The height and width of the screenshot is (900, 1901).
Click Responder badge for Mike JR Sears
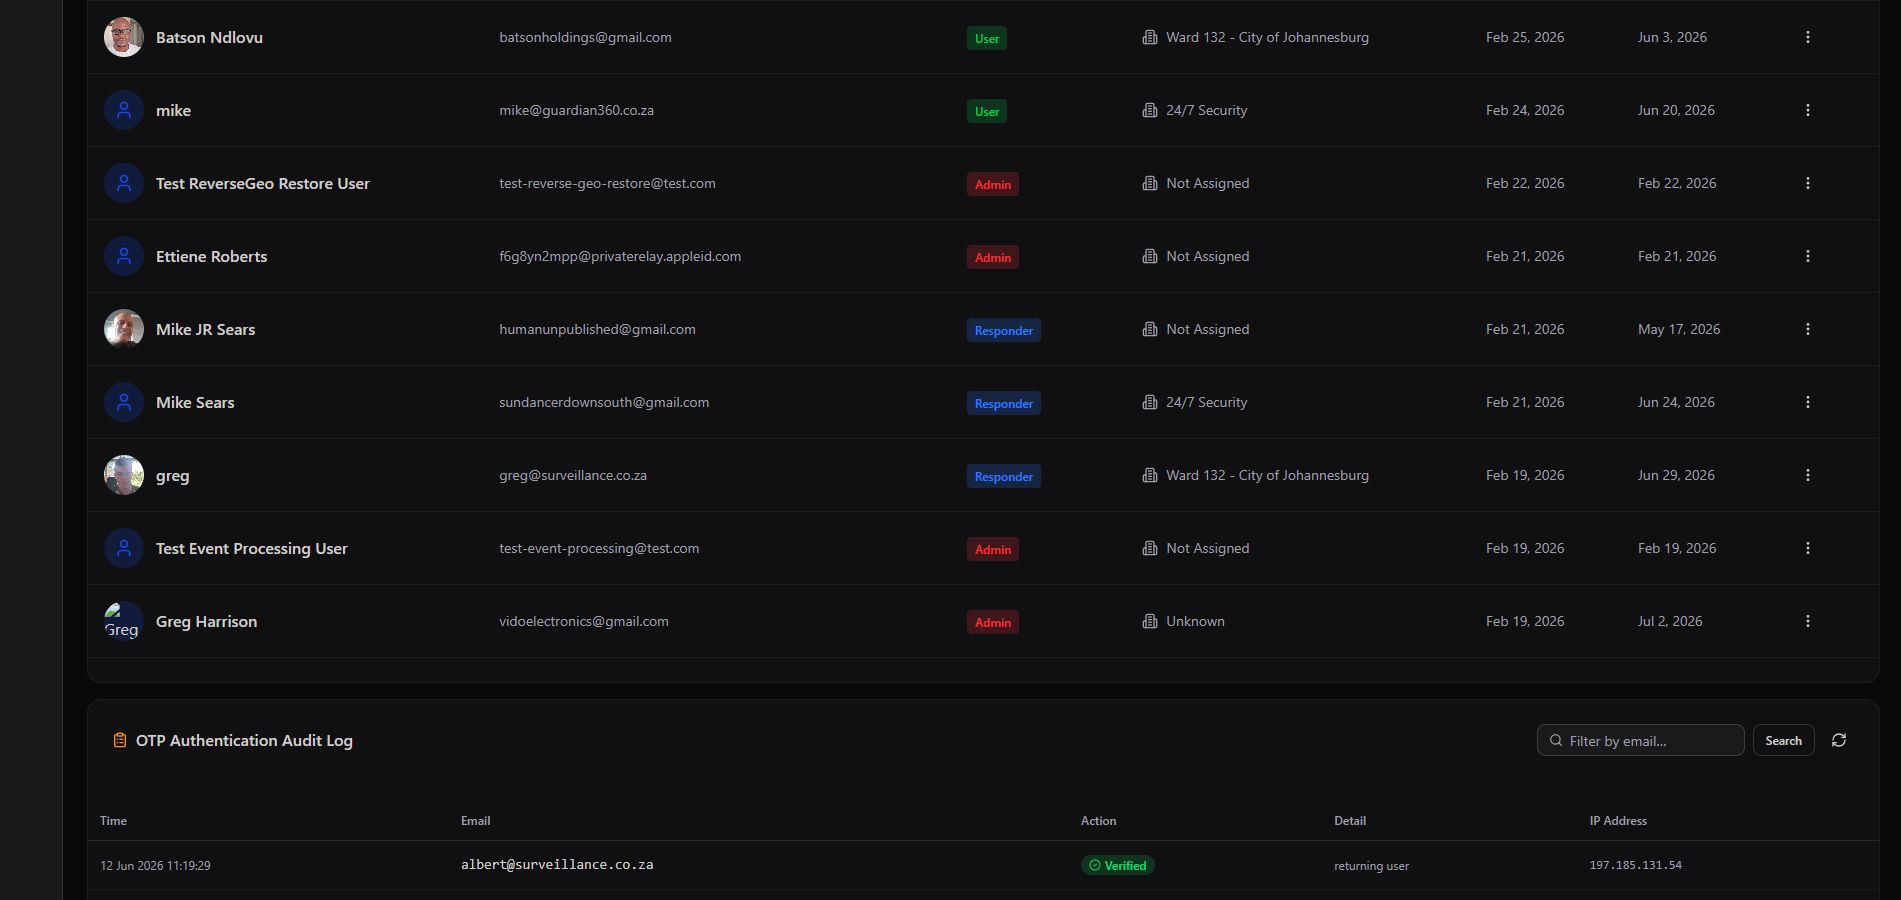1003,331
